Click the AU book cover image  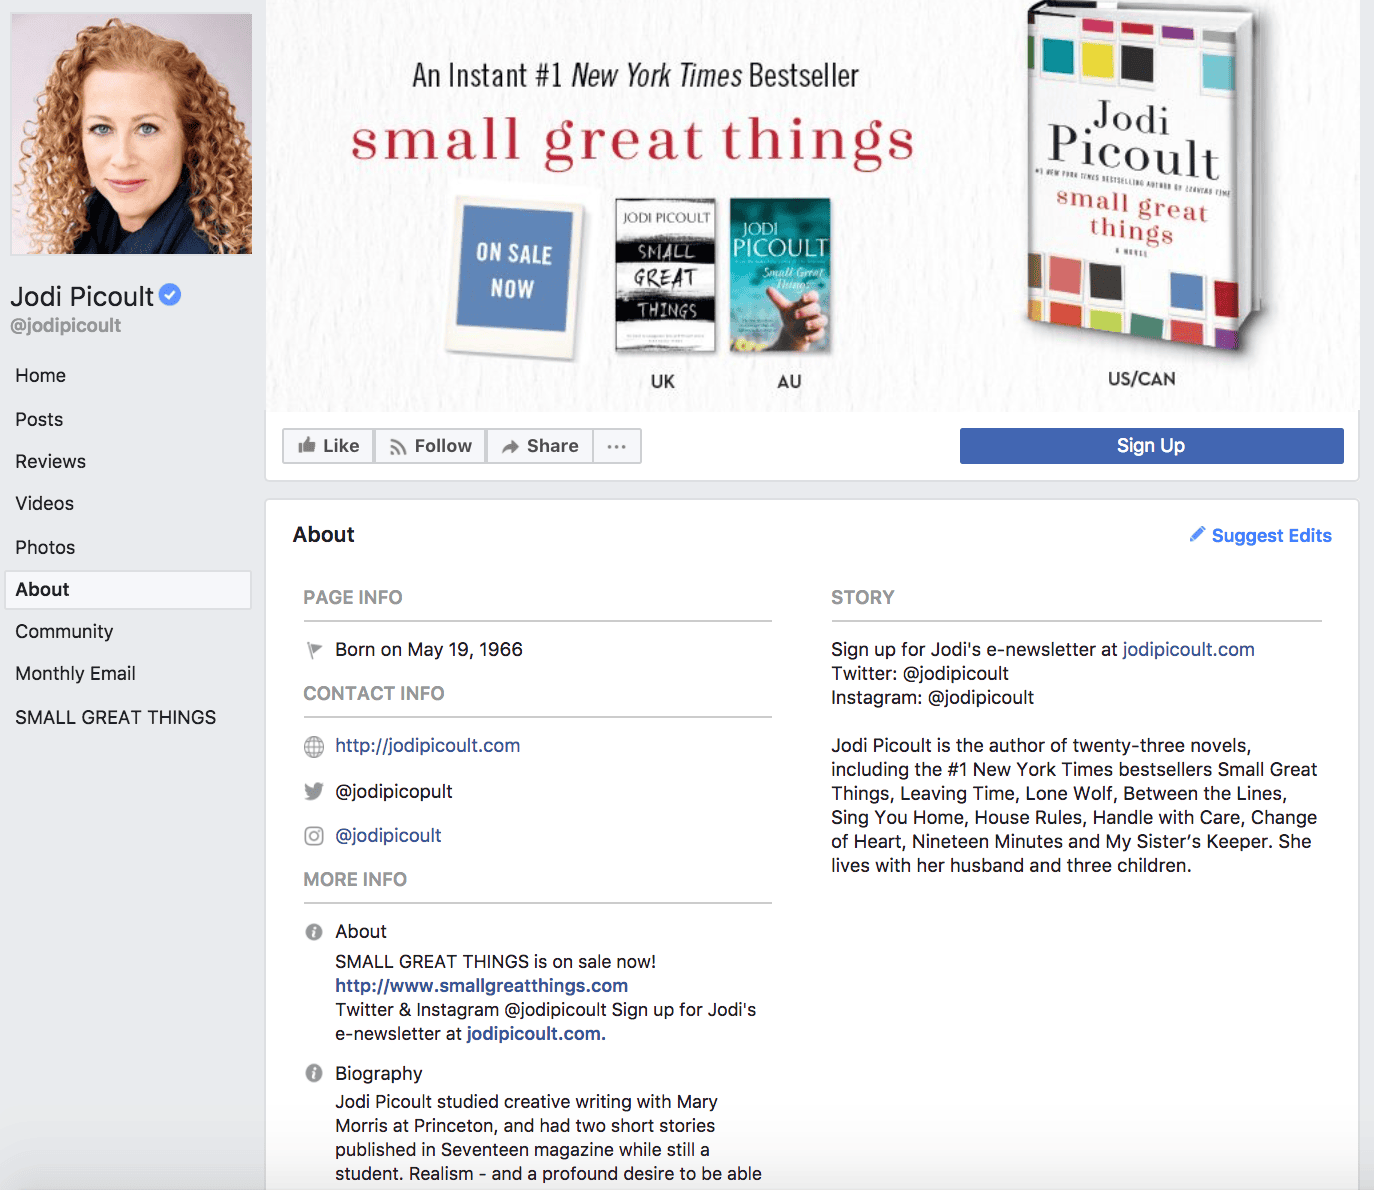click(780, 275)
